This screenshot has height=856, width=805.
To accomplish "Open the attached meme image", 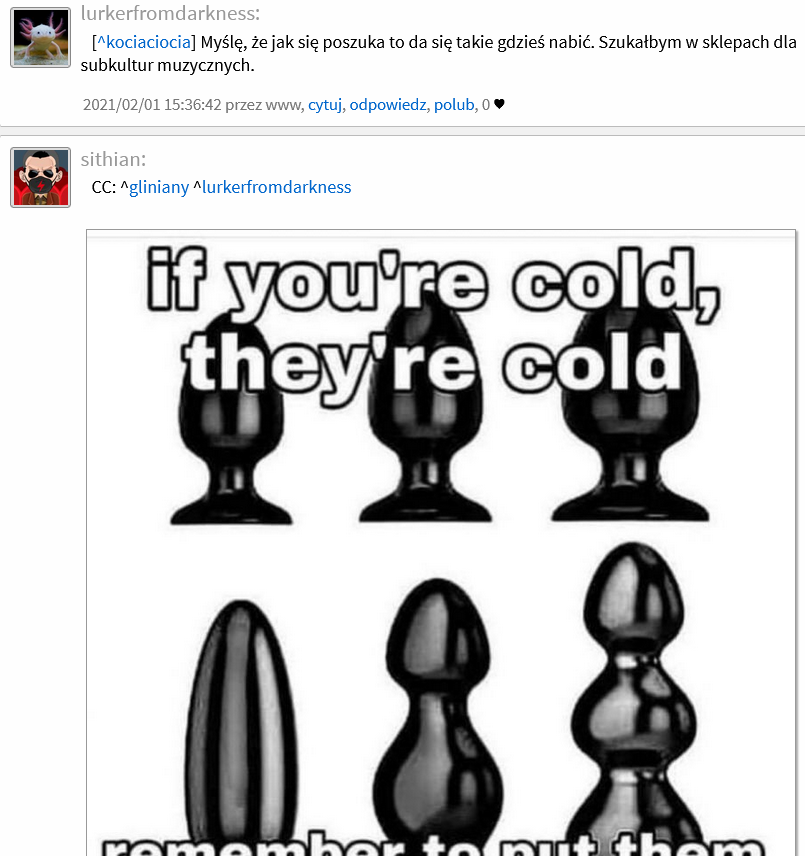I will point(441,543).
